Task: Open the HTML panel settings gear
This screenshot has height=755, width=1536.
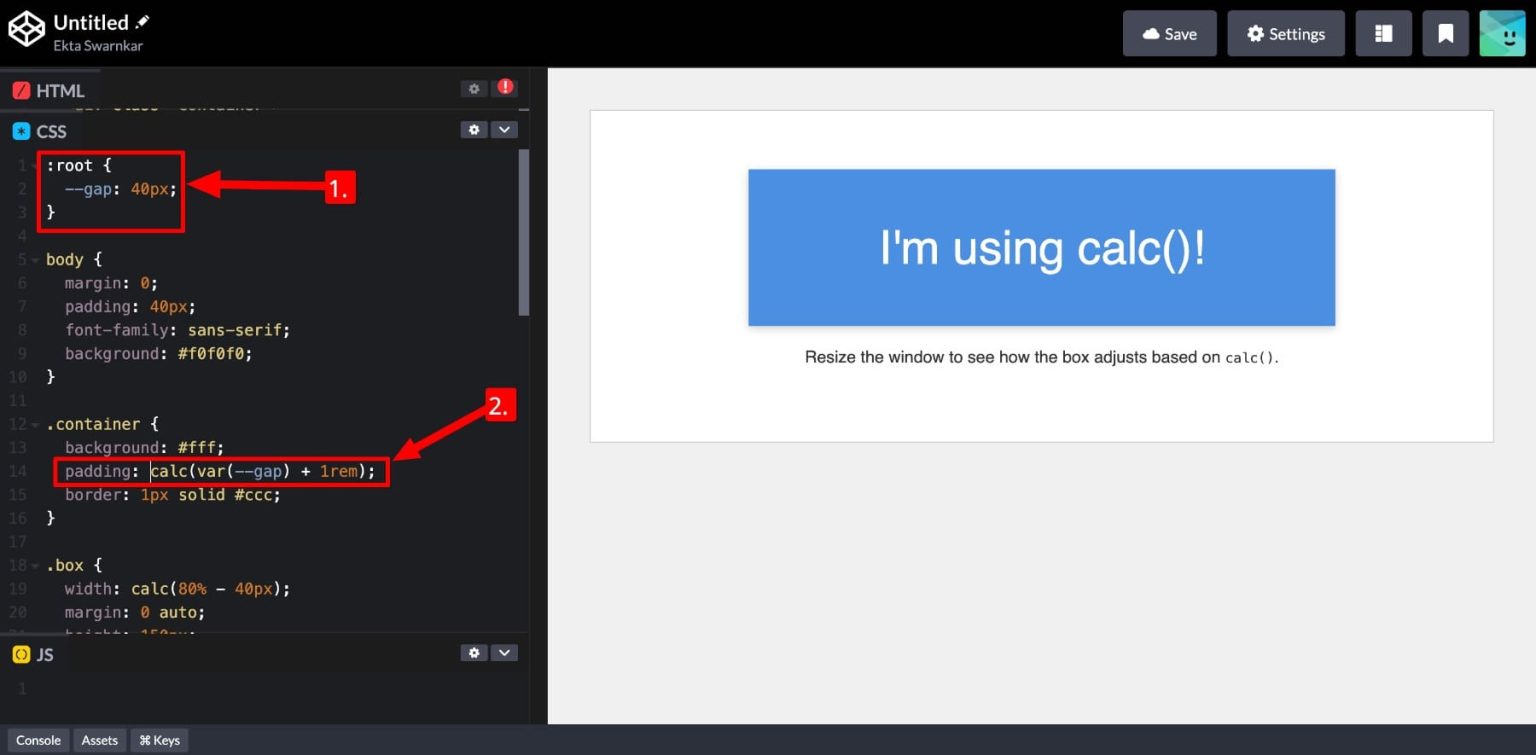Action: (x=473, y=89)
